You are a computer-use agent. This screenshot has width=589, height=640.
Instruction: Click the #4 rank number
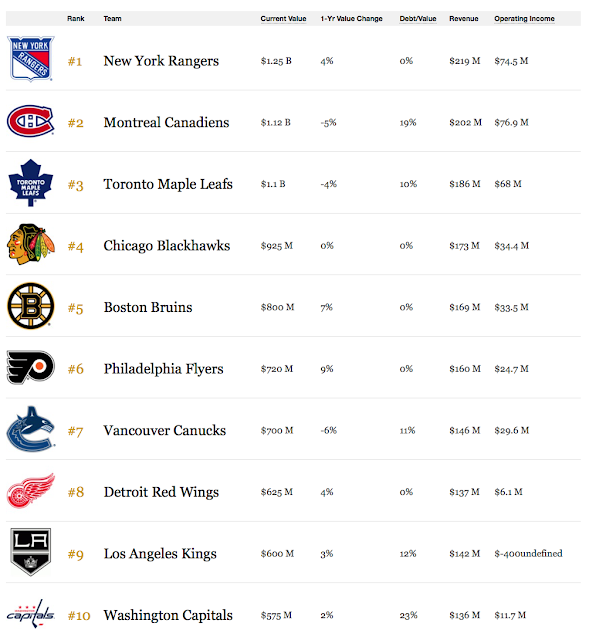pos(76,247)
